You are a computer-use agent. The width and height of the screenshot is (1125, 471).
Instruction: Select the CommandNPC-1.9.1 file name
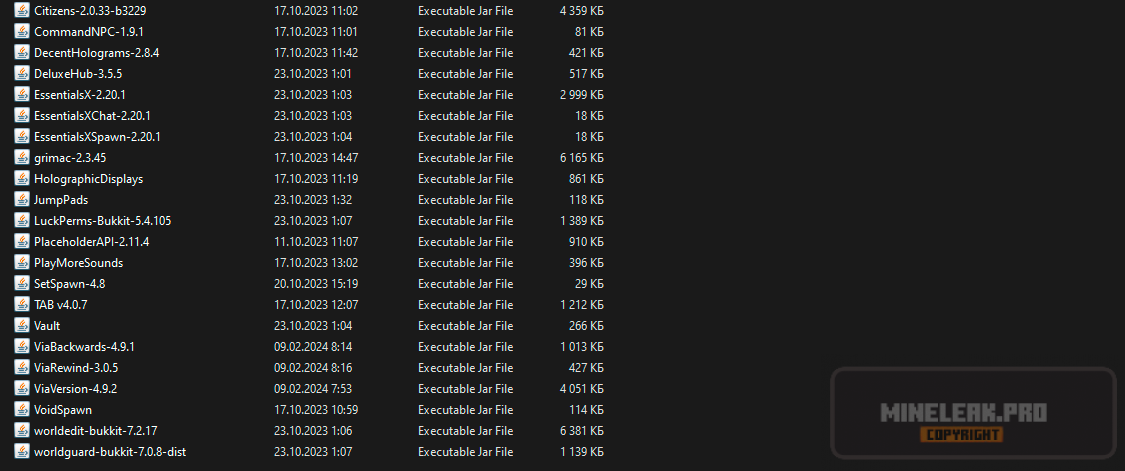click(x=83, y=31)
